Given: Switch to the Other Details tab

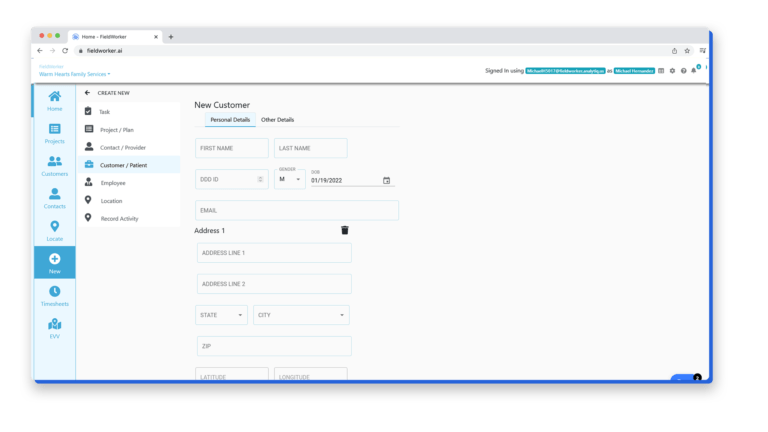Looking at the screenshot, I should 277,120.
